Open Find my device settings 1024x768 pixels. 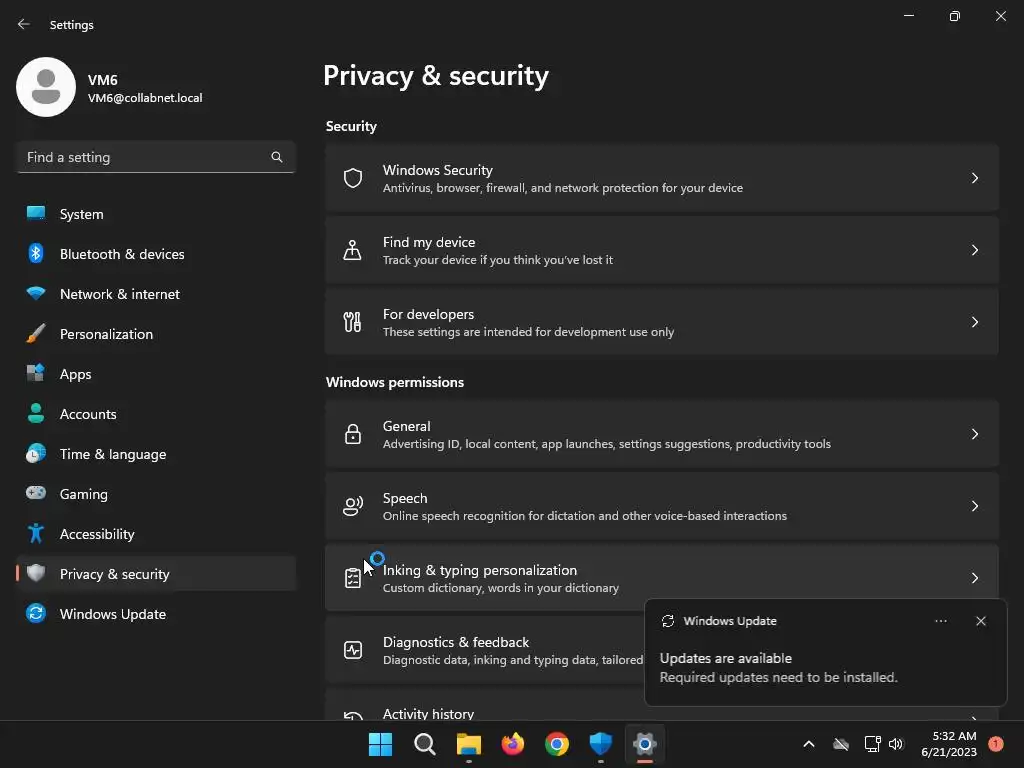tap(662, 250)
